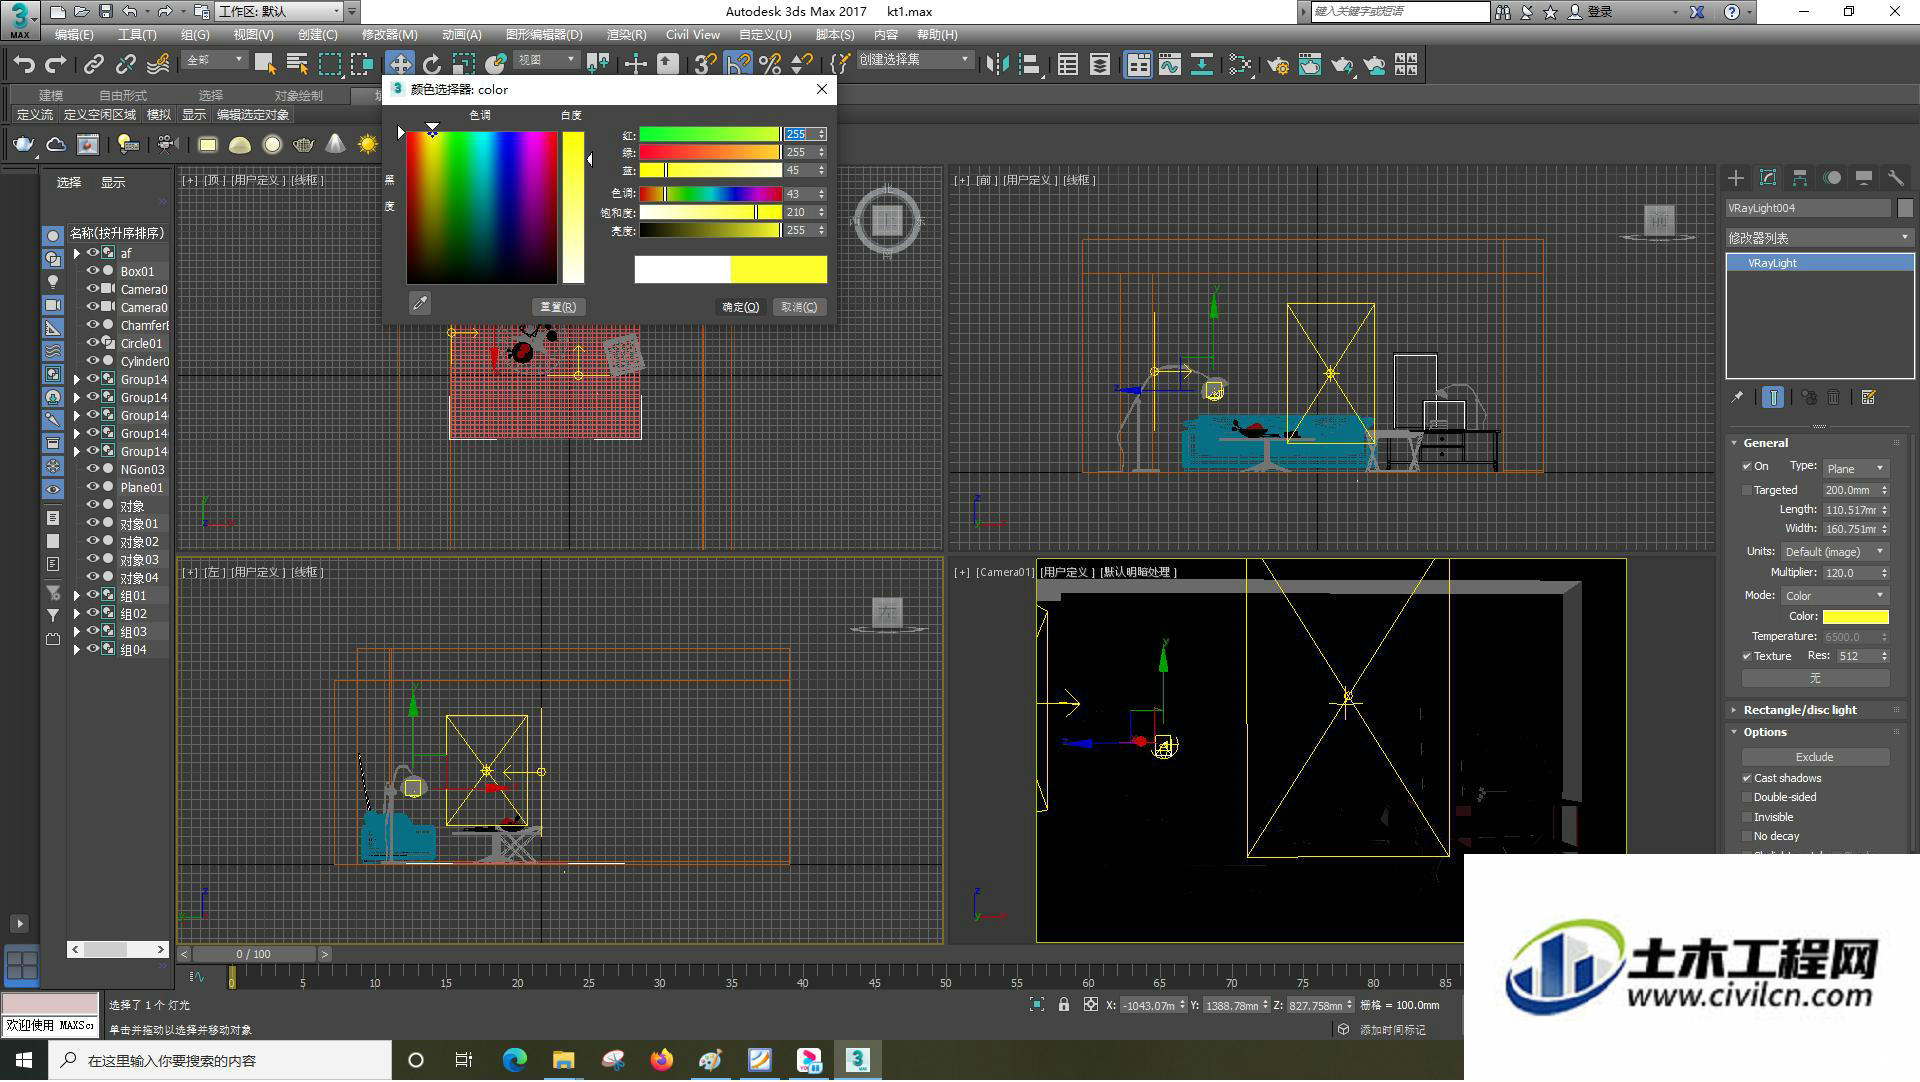Open the Create tab (plus) in command panel
This screenshot has width=1920, height=1082.
point(1736,178)
